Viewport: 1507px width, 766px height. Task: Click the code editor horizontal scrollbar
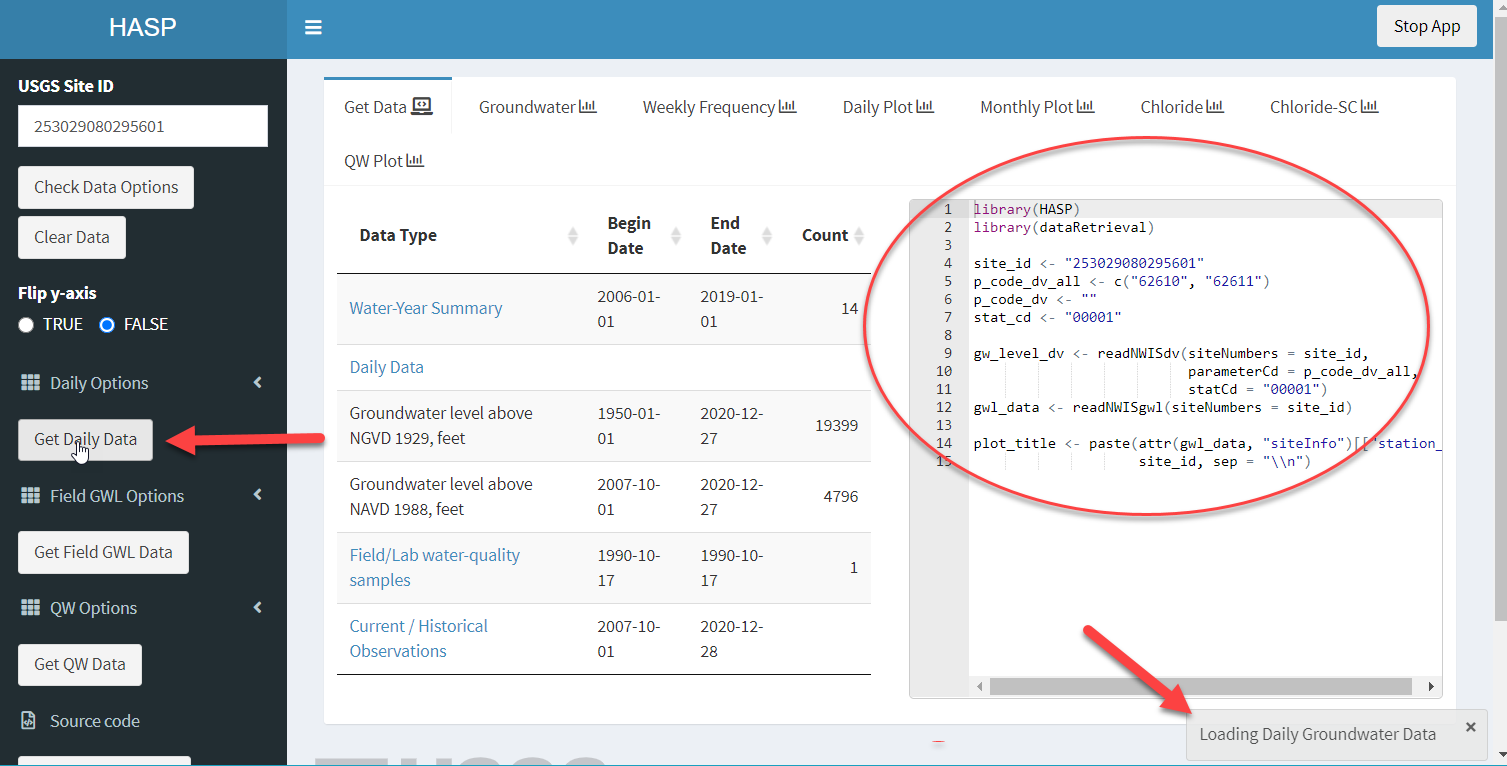pos(1200,687)
